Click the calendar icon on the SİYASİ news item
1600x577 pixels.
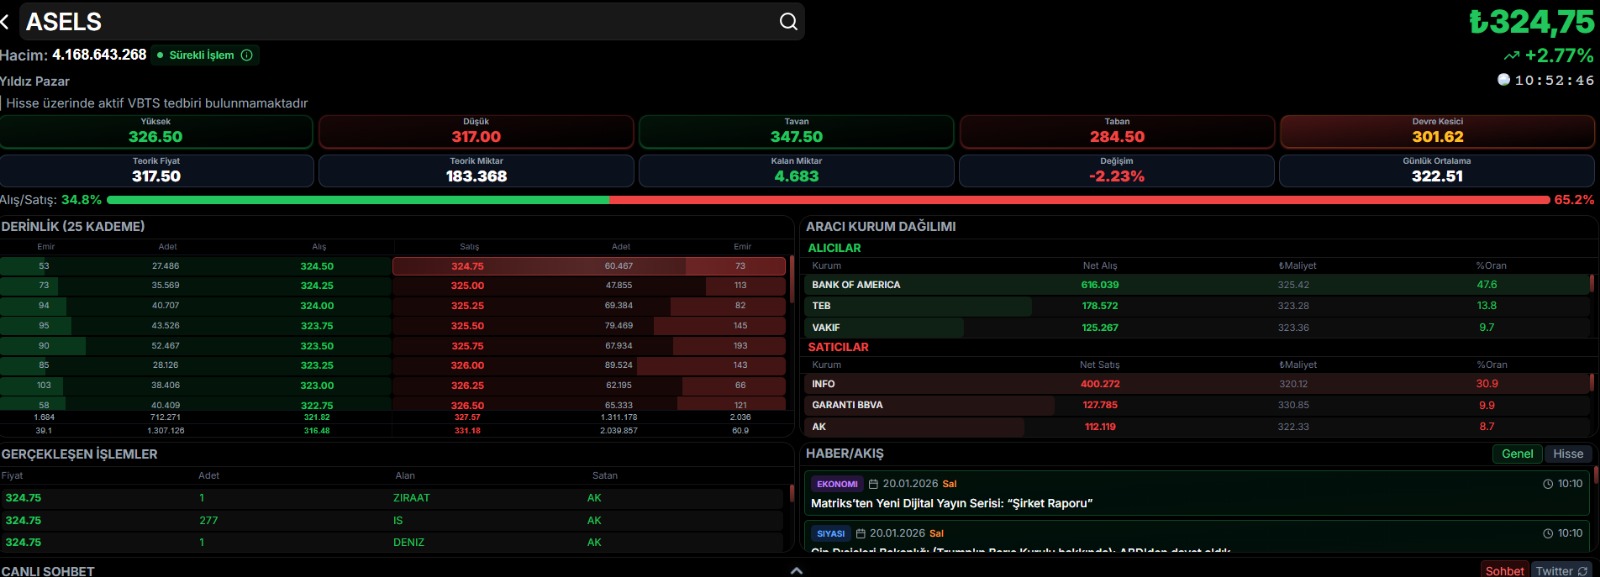pos(860,534)
